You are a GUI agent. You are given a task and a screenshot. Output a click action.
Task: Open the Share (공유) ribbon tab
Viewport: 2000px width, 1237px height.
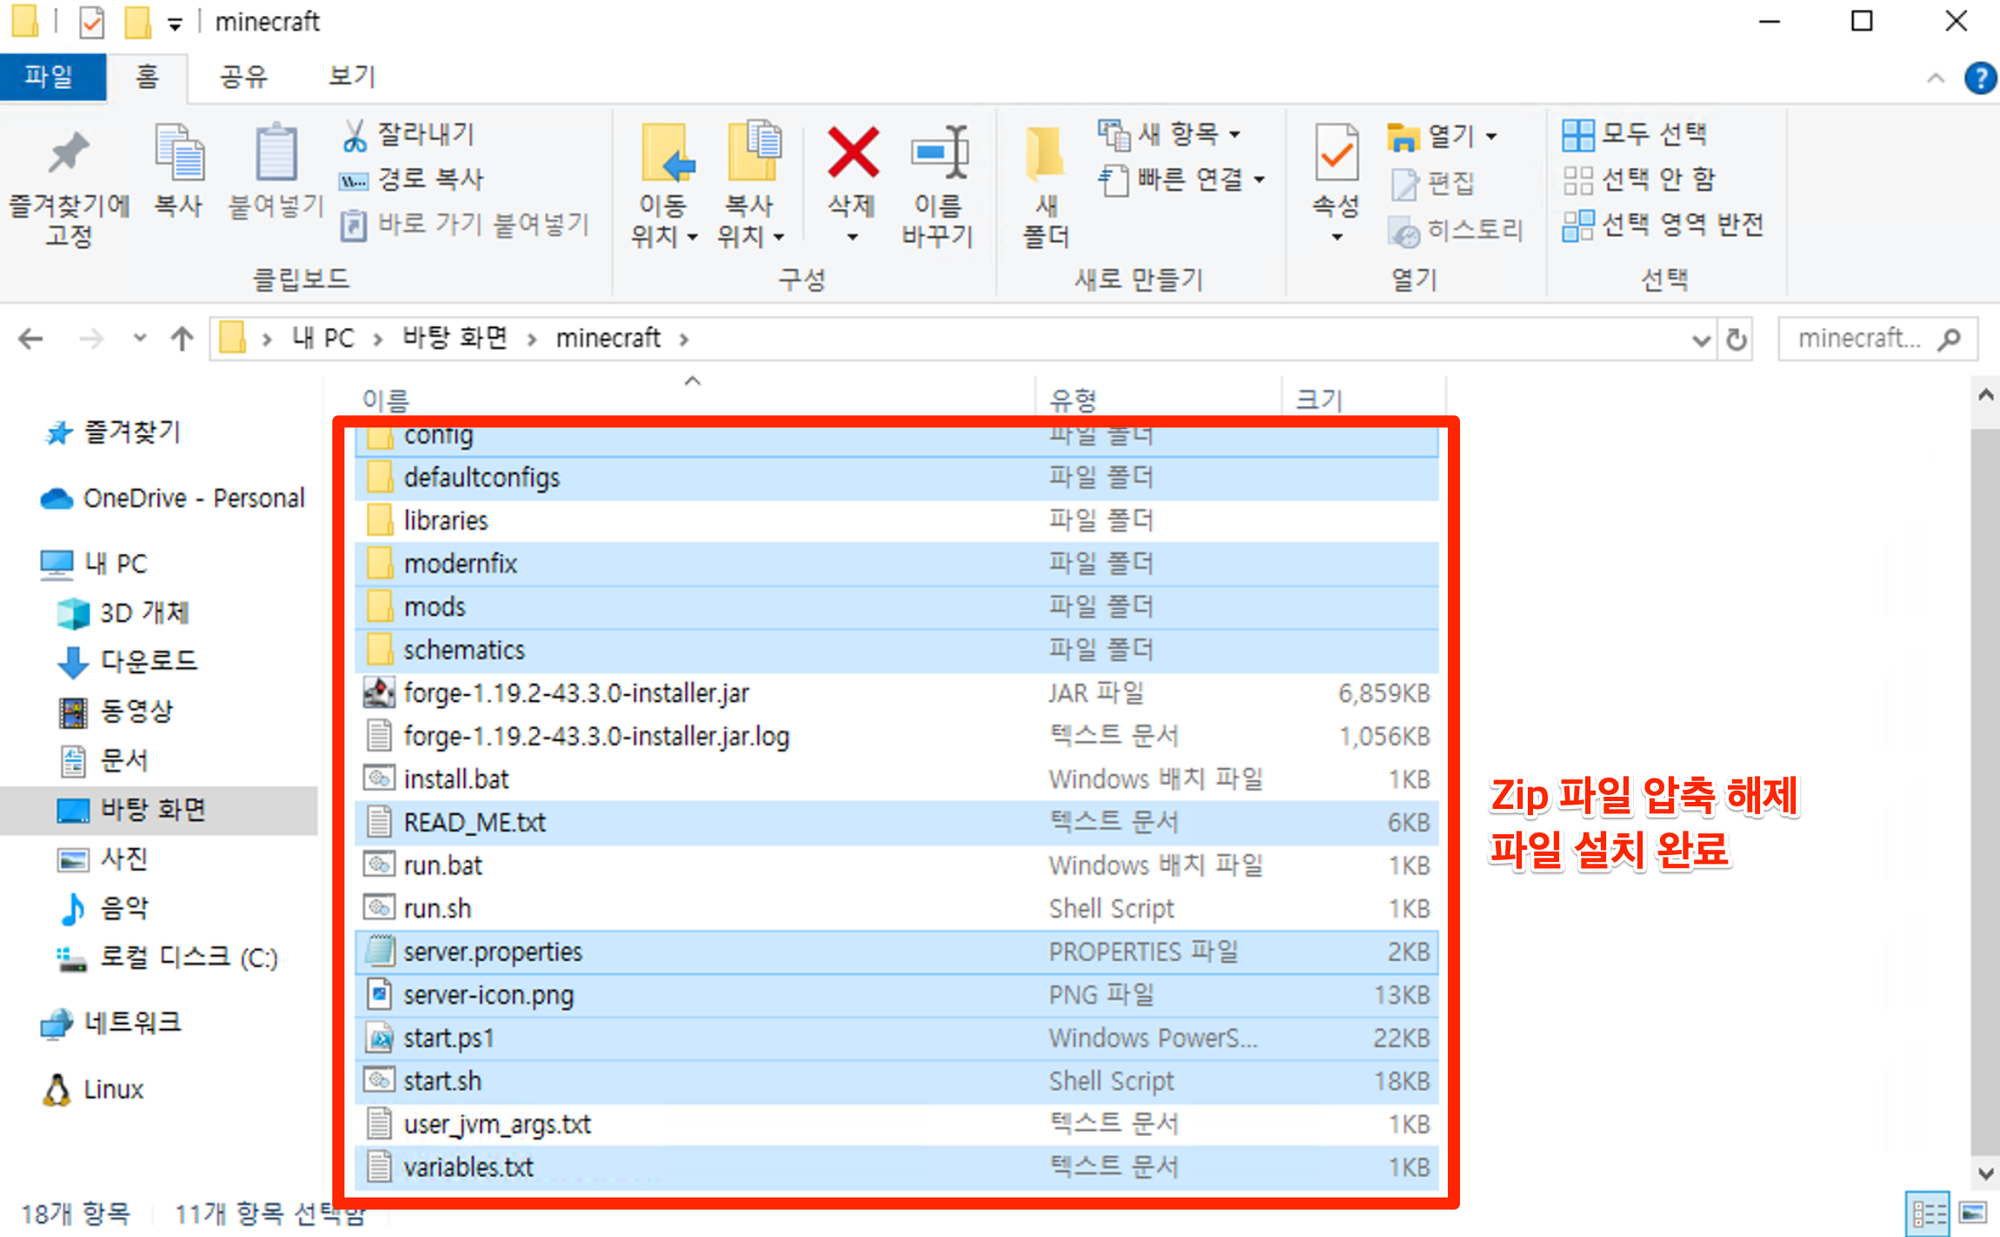244,77
